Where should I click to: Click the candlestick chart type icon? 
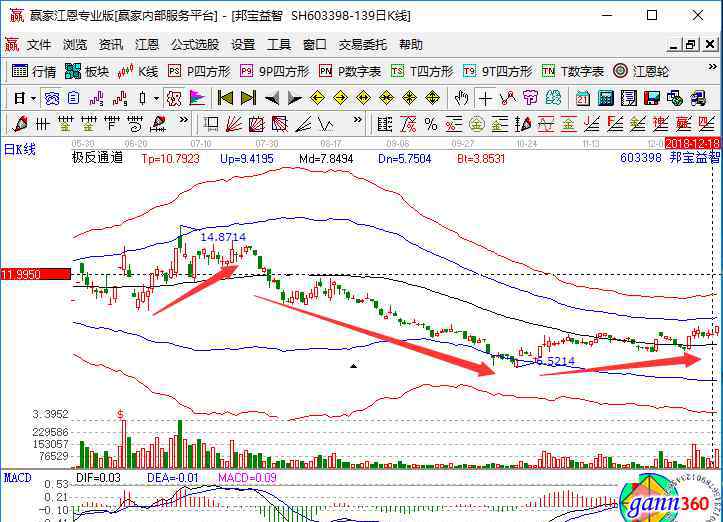pyautogui.click(x=142, y=98)
